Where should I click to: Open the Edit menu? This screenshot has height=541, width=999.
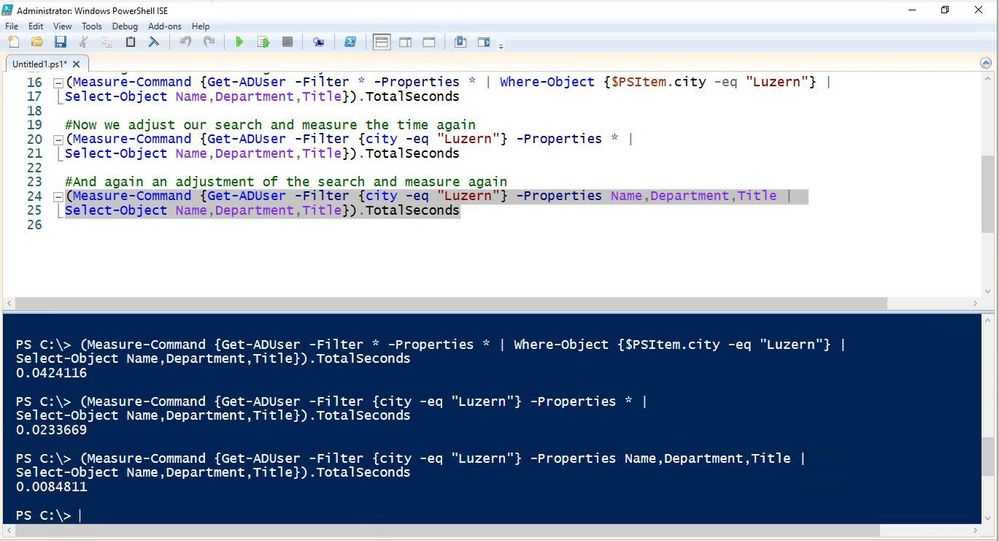36,26
